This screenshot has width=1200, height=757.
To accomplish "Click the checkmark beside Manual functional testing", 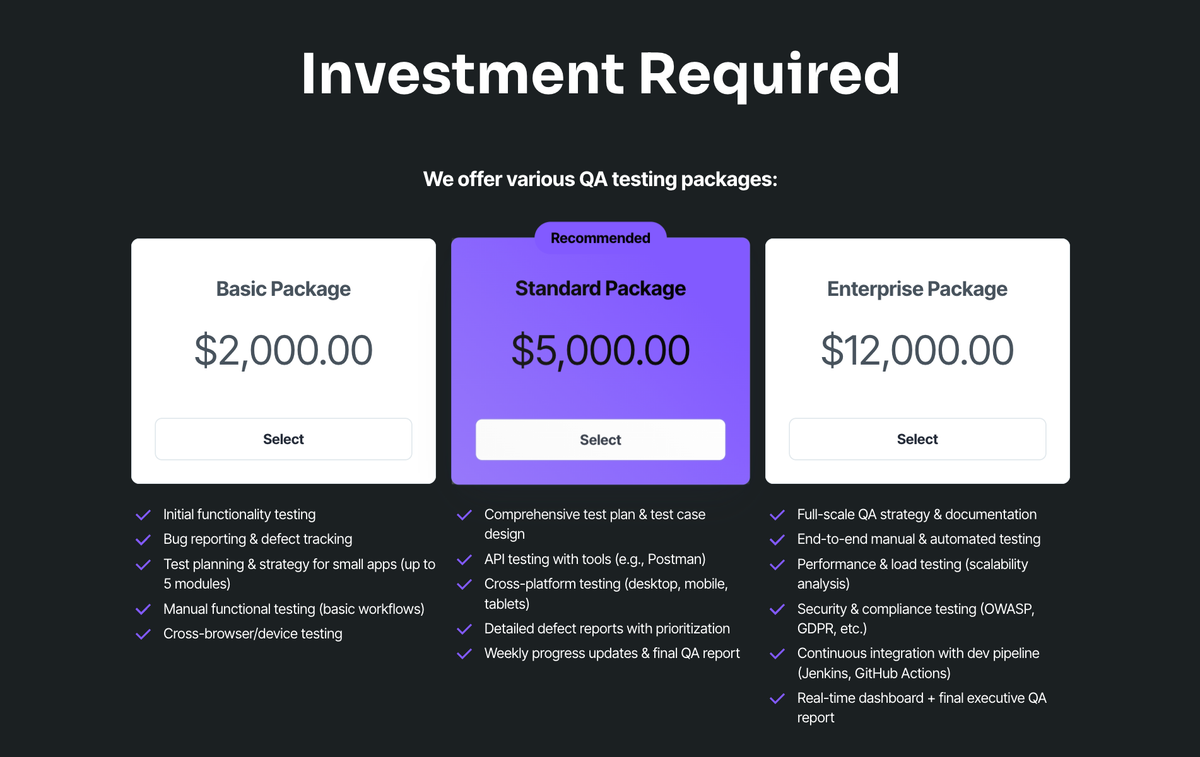I will click(x=142, y=608).
